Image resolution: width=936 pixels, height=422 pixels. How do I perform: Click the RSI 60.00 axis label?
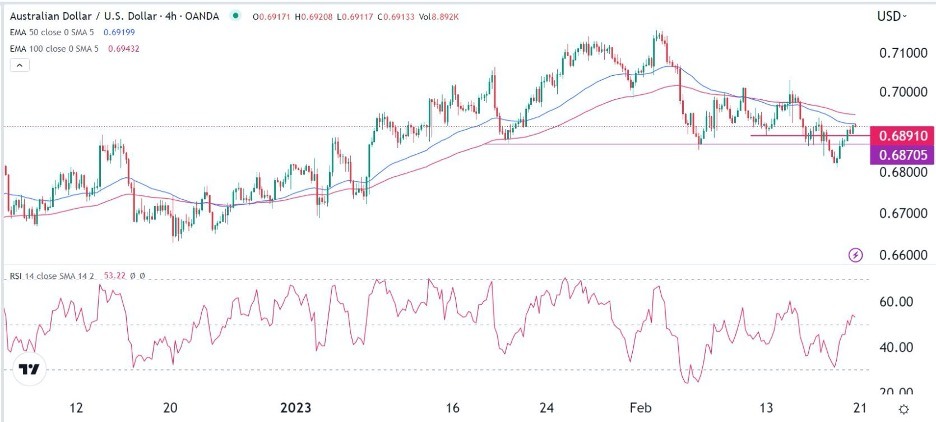tap(895, 303)
